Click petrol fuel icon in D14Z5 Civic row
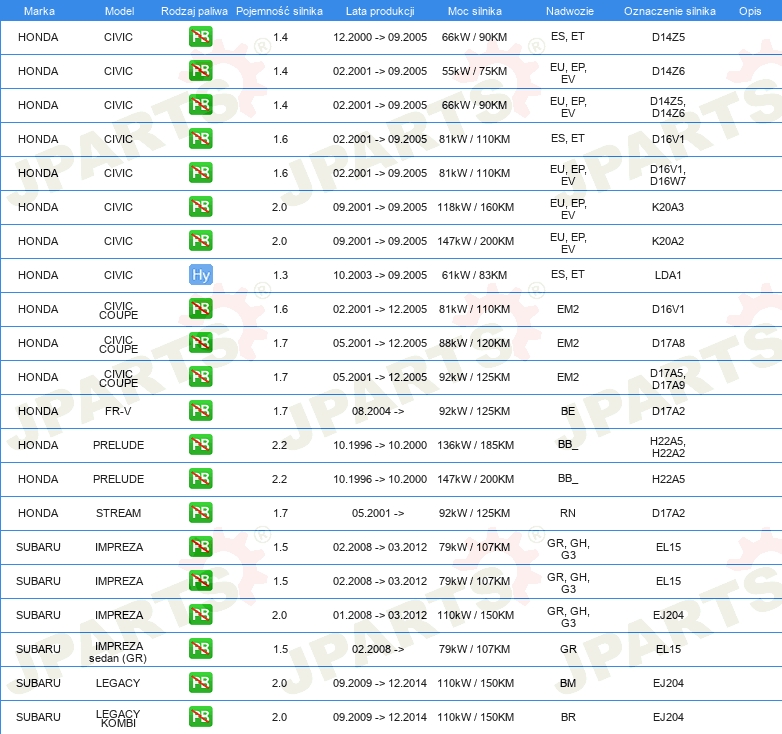Viewport: 782px width, 734px height. click(x=200, y=37)
